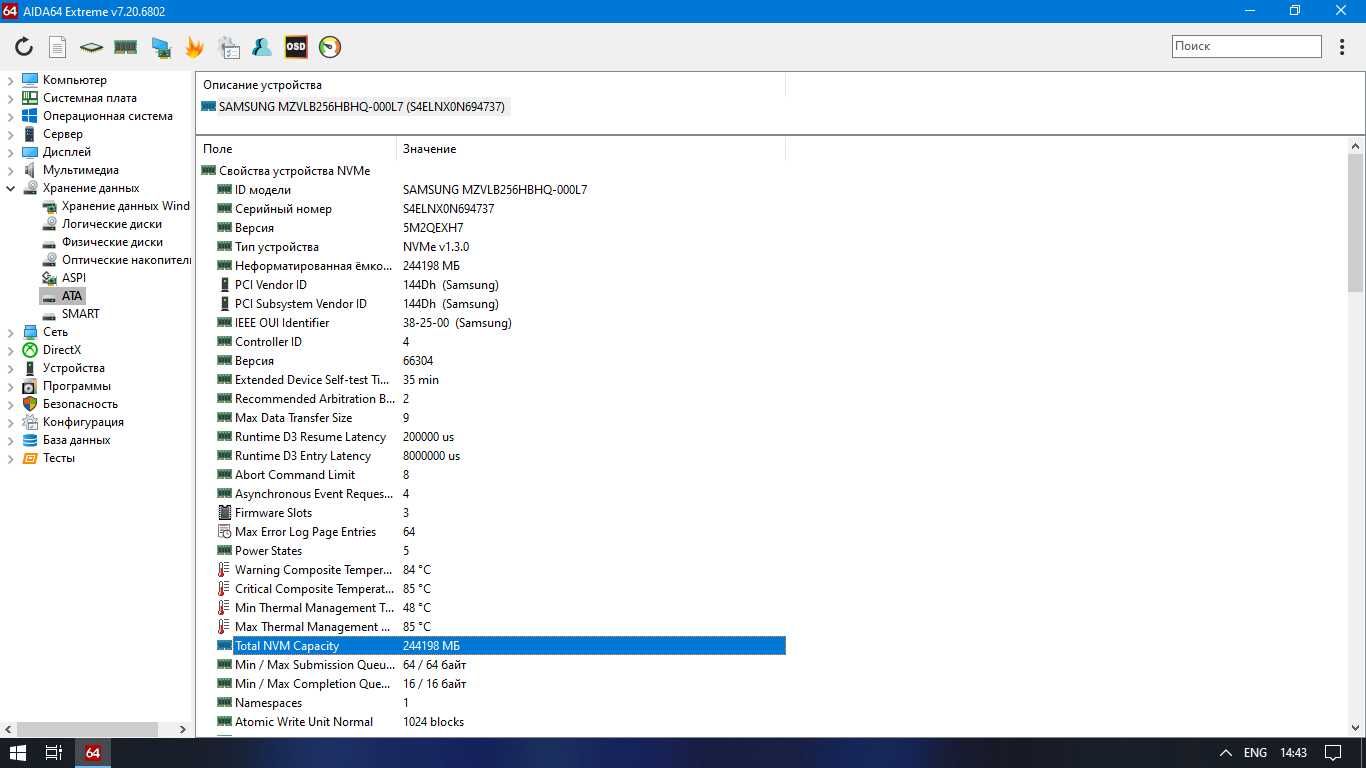Select the Power States row
This screenshot has height=768, width=1366.
(500, 551)
